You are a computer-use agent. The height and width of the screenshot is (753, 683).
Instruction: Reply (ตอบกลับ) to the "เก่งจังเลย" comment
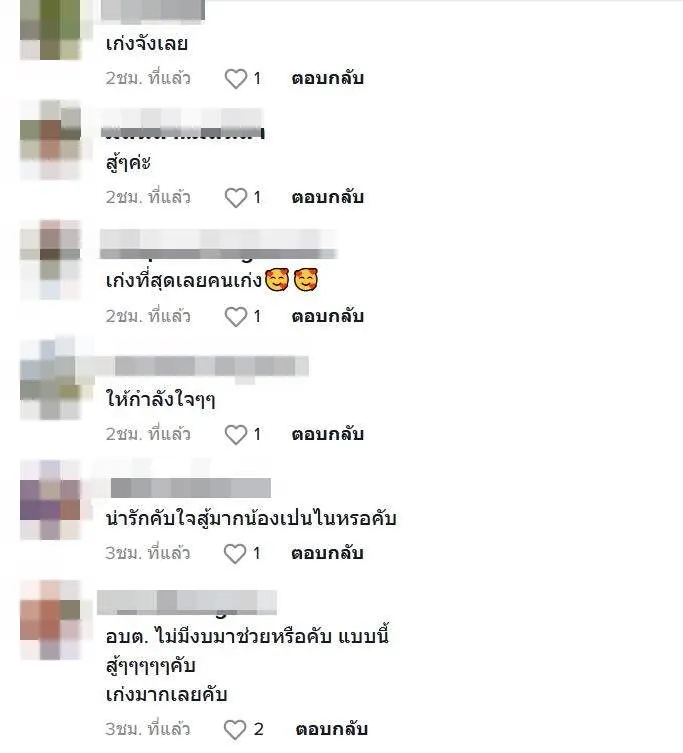pos(328,78)
